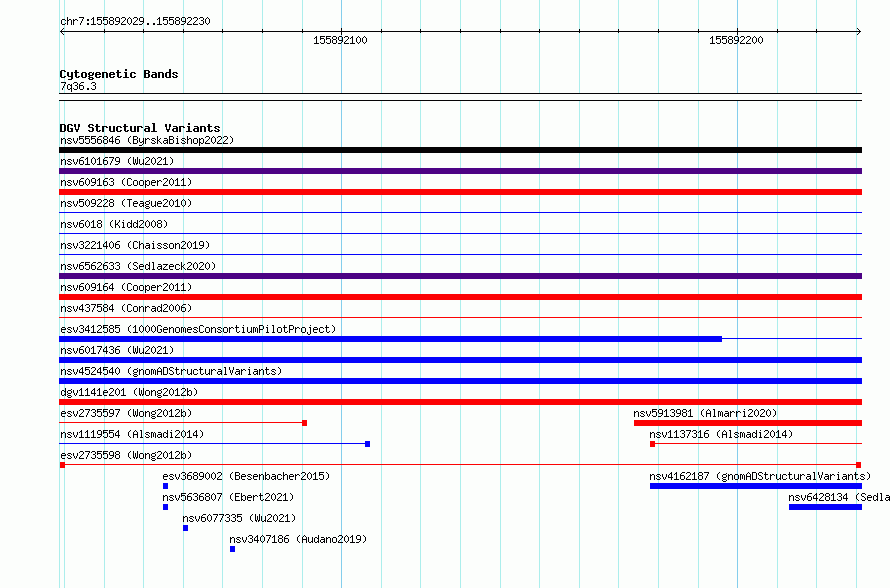Click the blue nsv6428134 variant bar
This screenshot has width=890, height=588.
(825, 507)
